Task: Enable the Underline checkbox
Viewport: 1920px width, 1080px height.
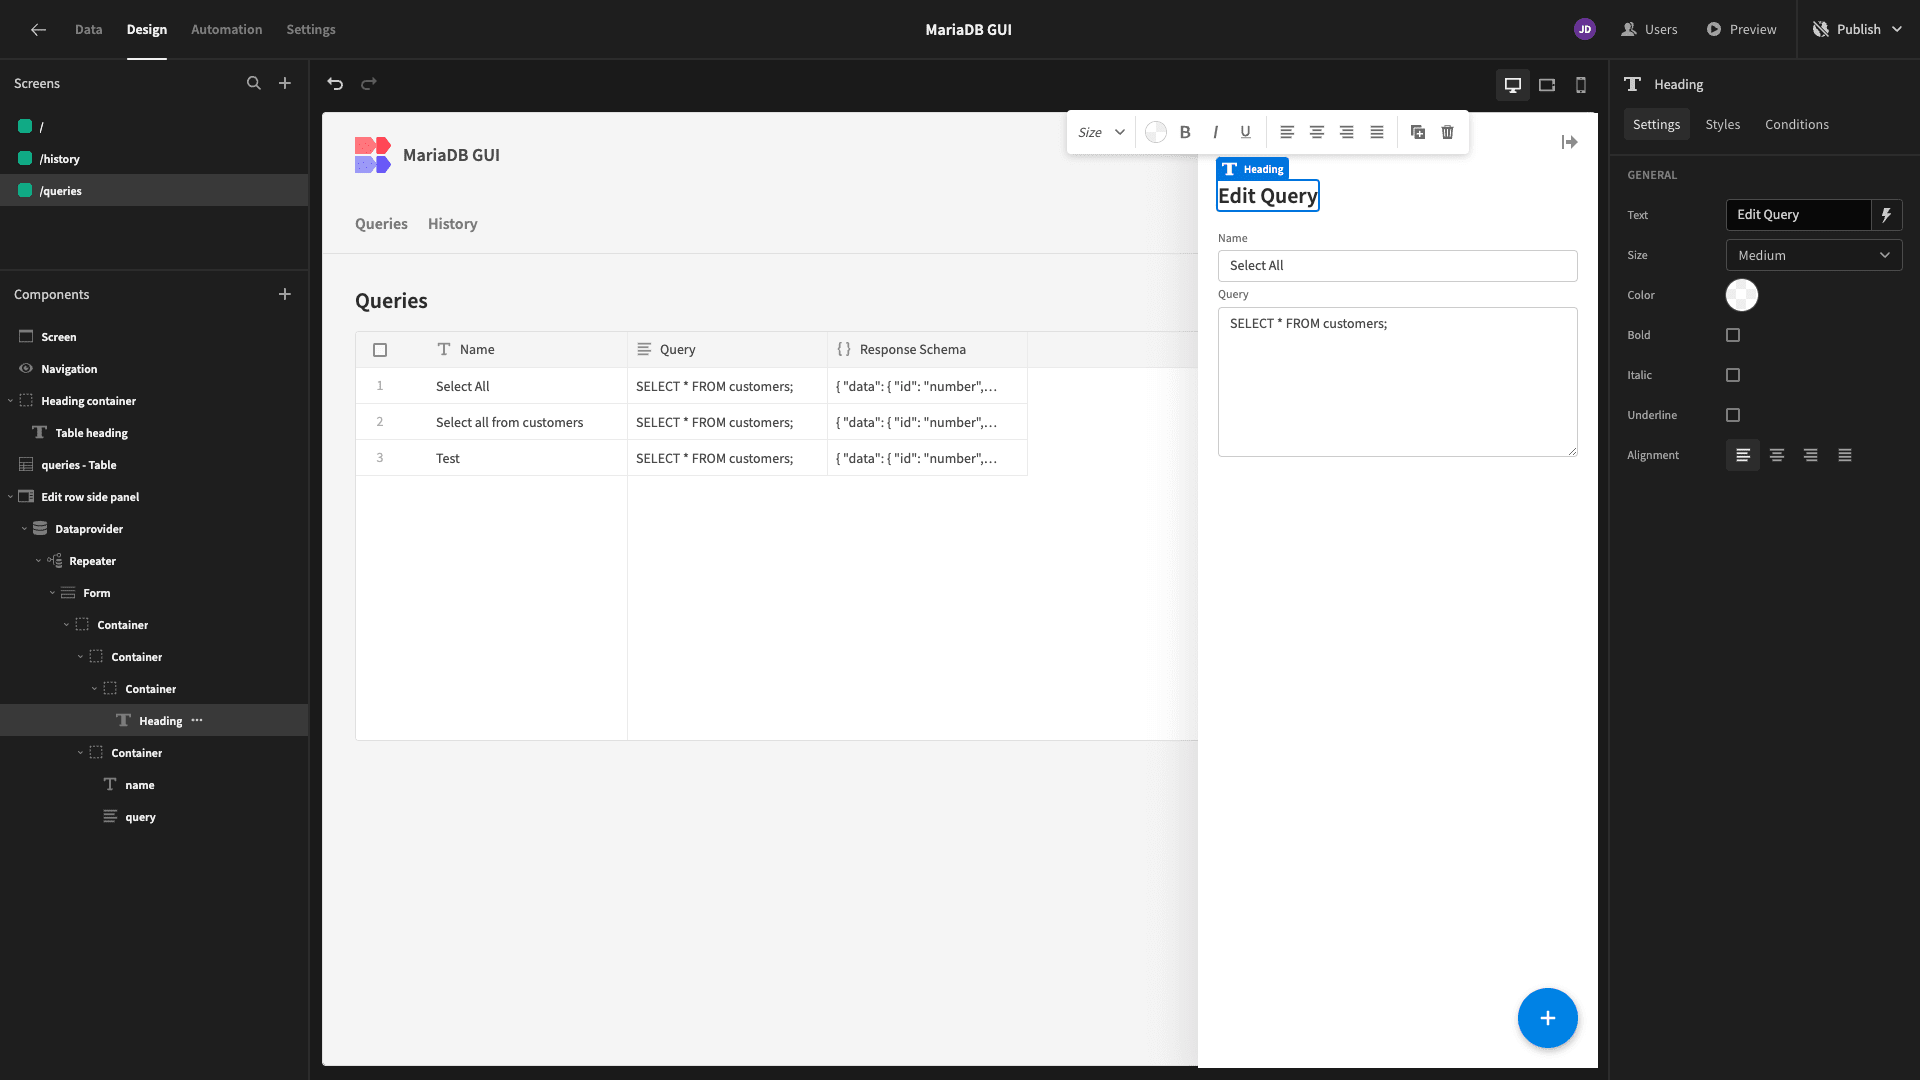Action: 1733,415
